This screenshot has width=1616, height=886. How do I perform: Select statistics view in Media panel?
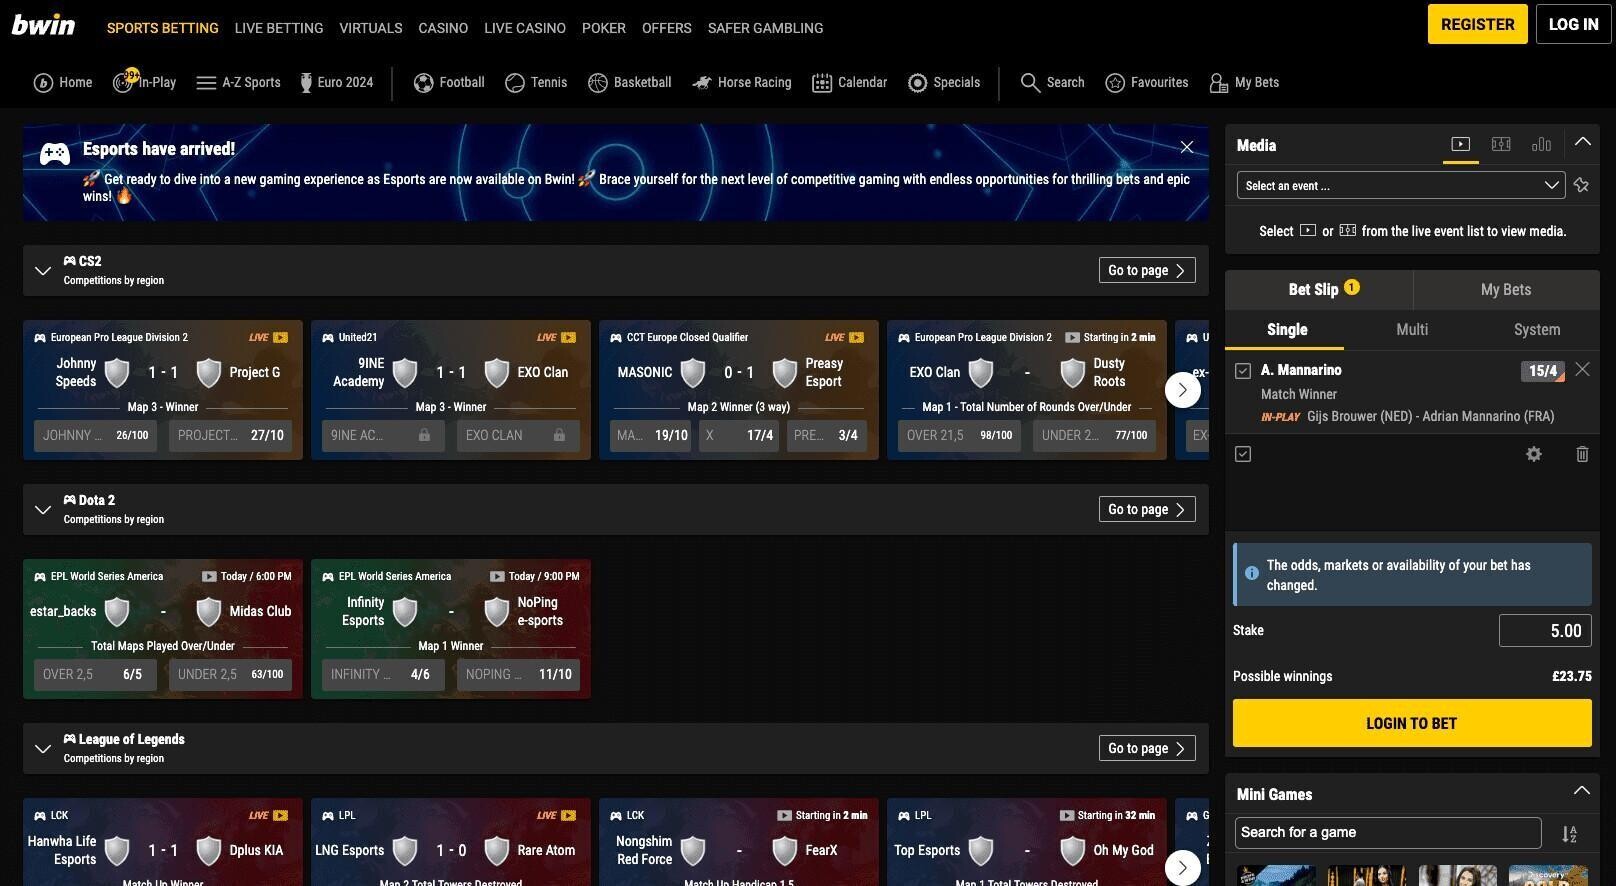[x=1541, y=145]
